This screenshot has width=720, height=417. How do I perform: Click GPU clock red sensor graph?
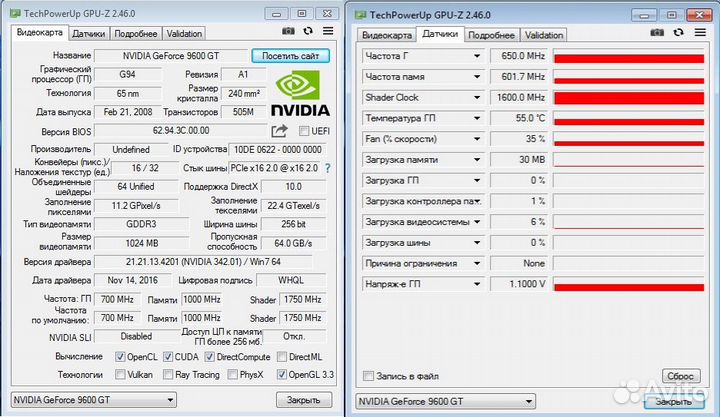click(x=628, y=56)
